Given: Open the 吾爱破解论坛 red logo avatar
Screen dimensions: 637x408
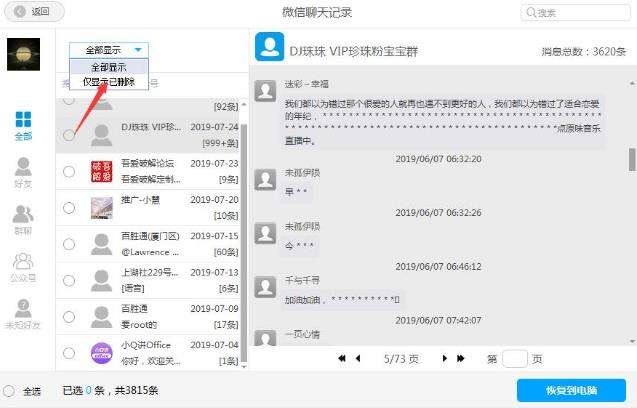Looking at the screenshot, I should pyautogui.click(x=102, y=171).
